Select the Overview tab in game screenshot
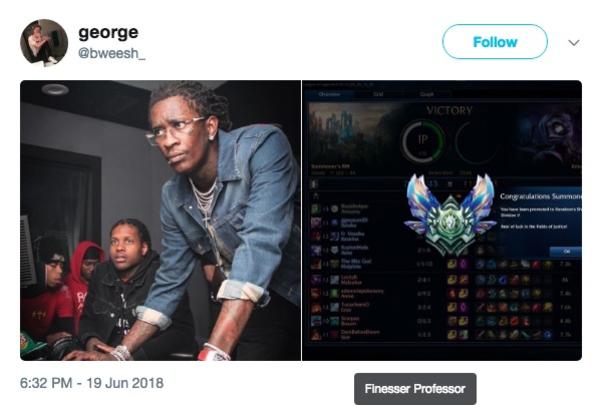 pos(329,94)
